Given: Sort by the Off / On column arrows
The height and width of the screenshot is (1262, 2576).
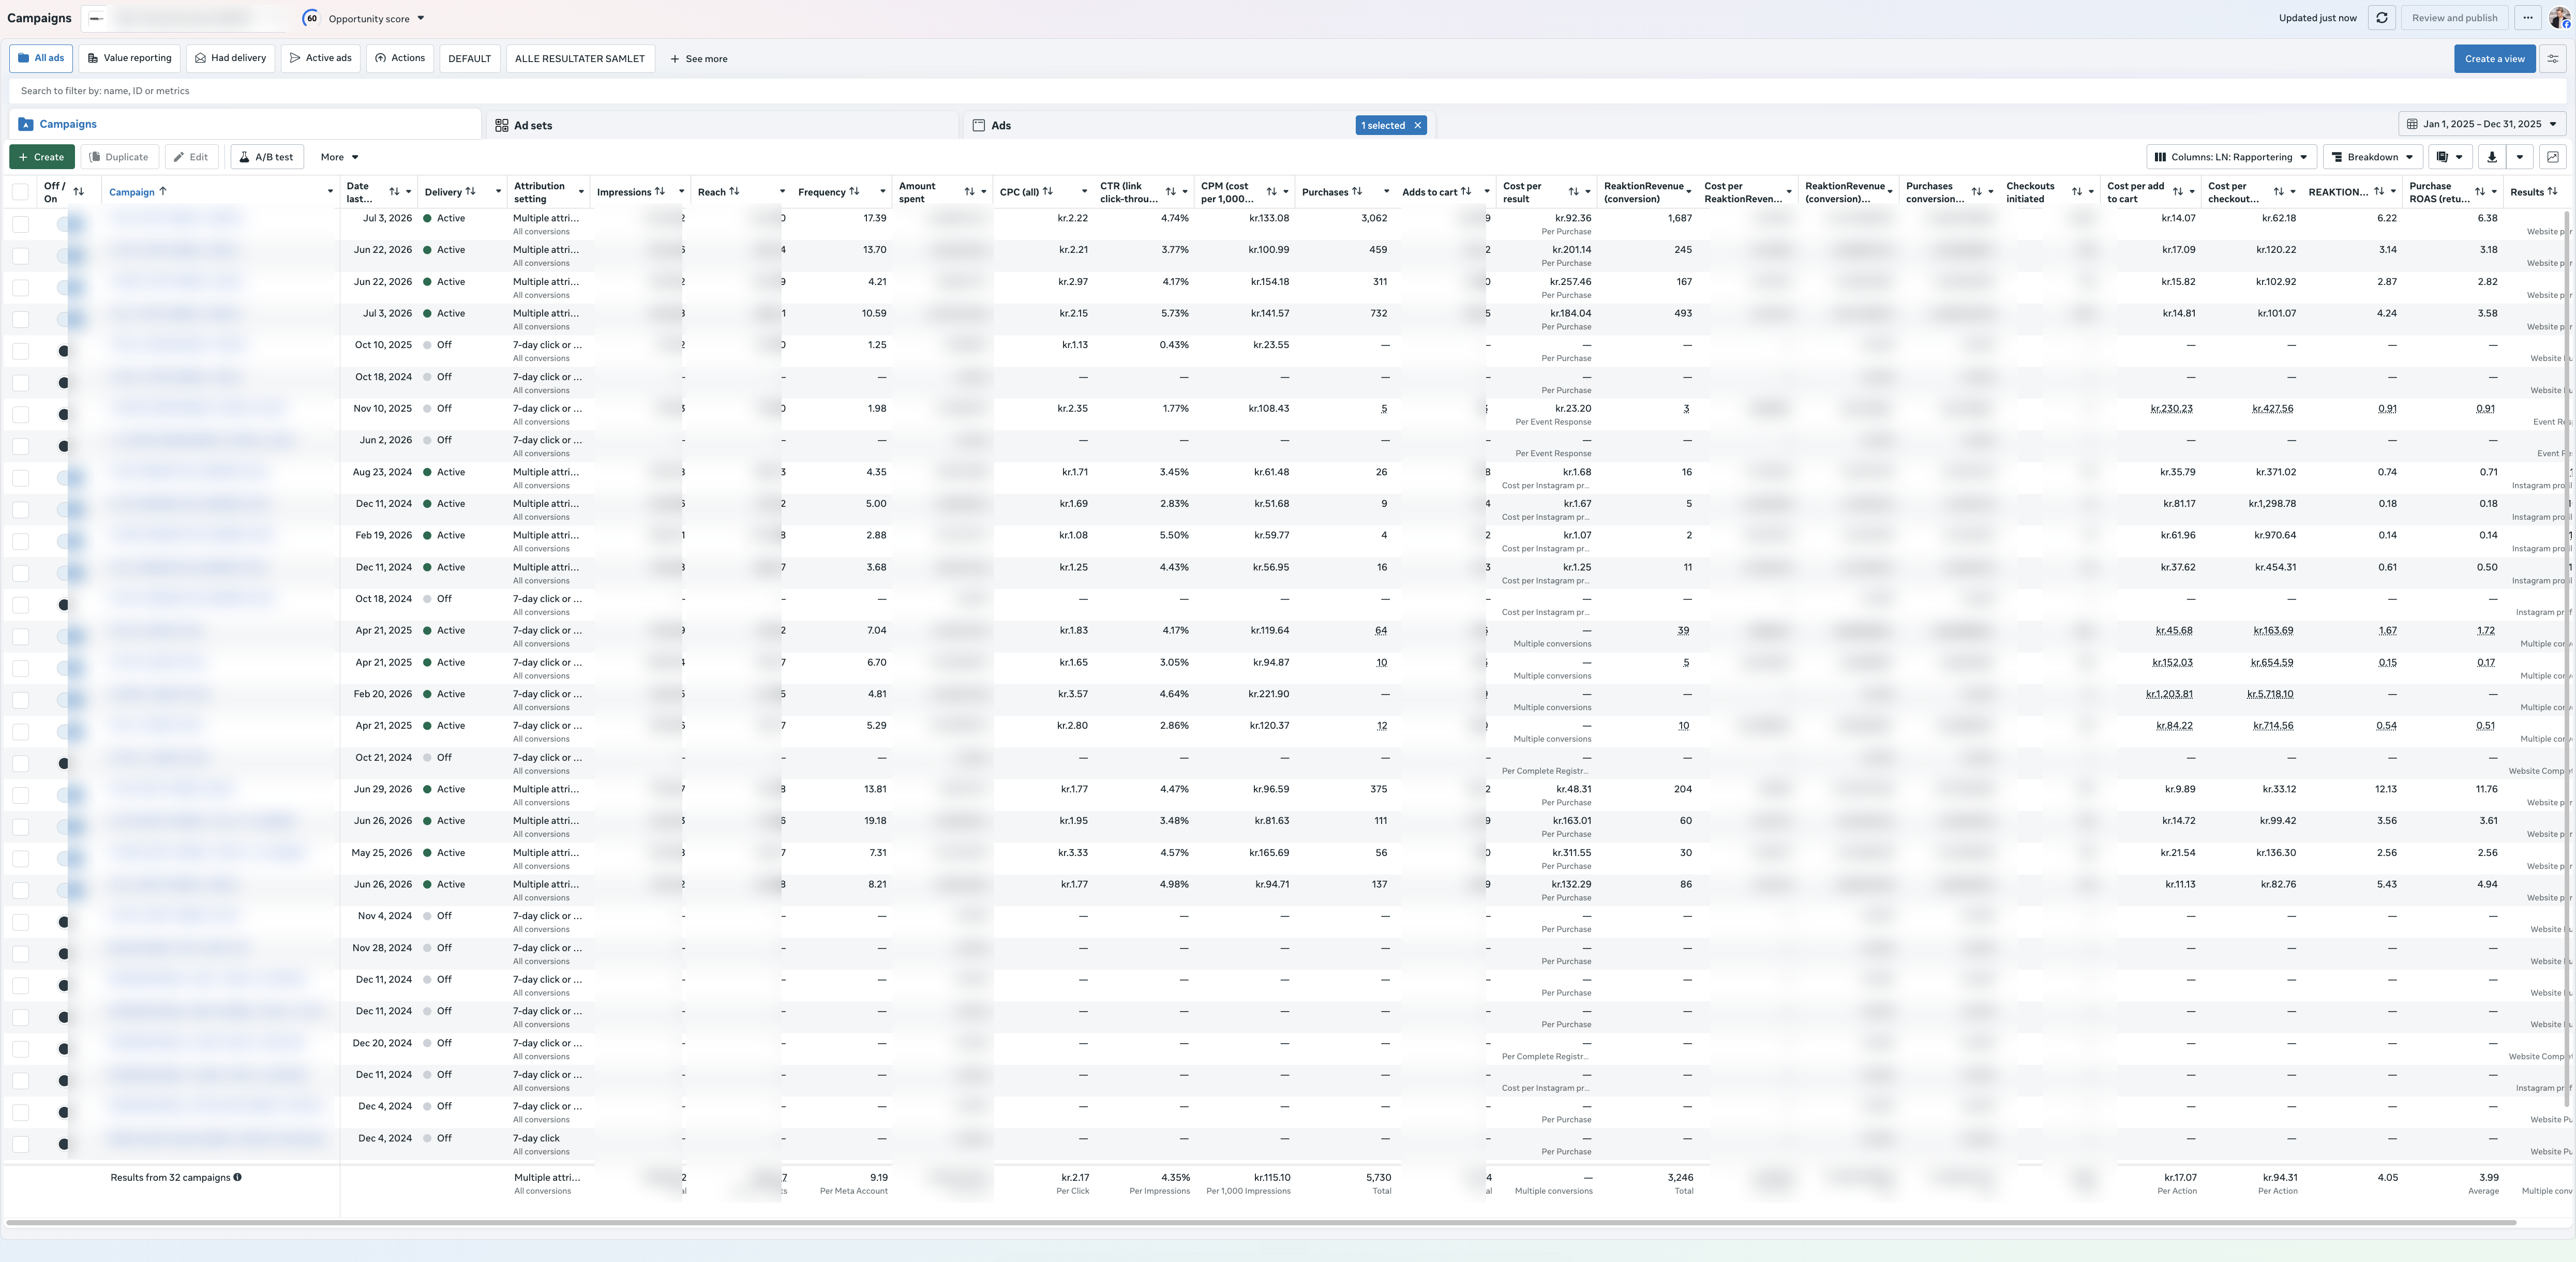Looking at the screenshot, I should 79,192.
